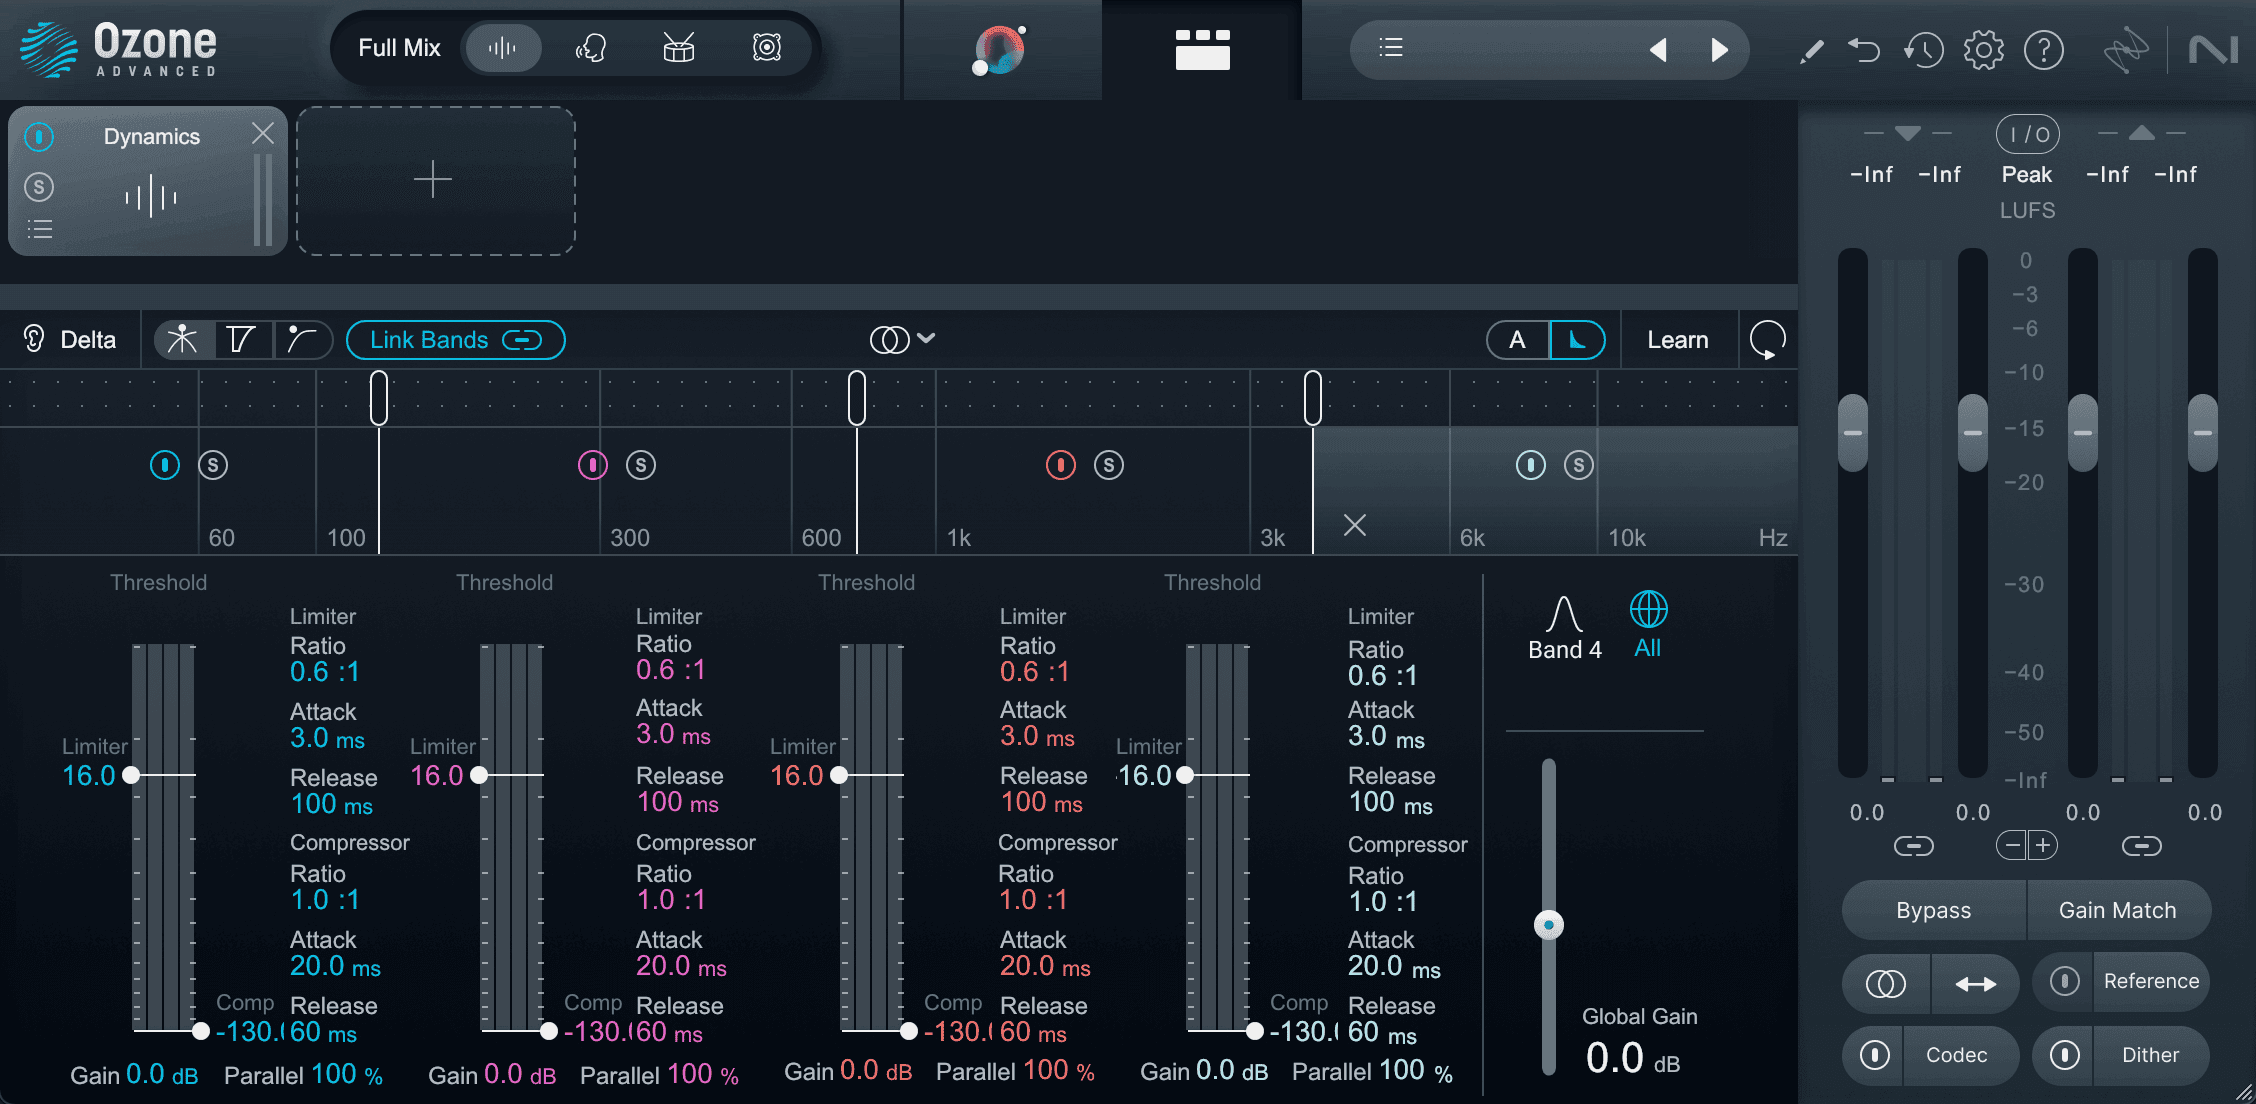Image resolution: width=2256 pixels, height=1104 pixels.
Task: Bypass the pink band 2 power button
Action: tap(593, 465)
